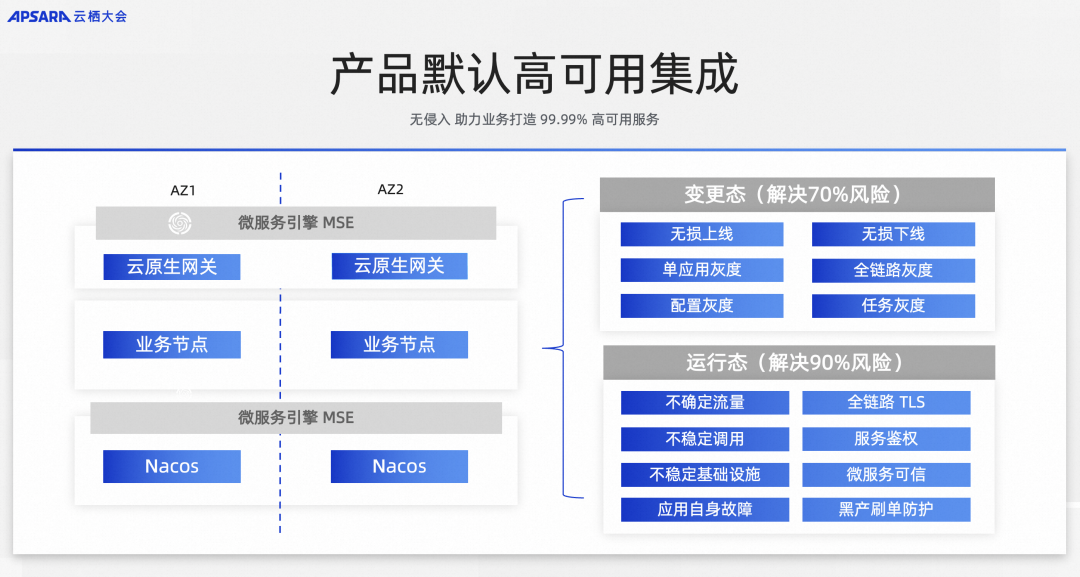Viewport: 1080px width, 577px height.
Task: Select 云原生网关 box in AZ1 column
Action: pos(172,266)
